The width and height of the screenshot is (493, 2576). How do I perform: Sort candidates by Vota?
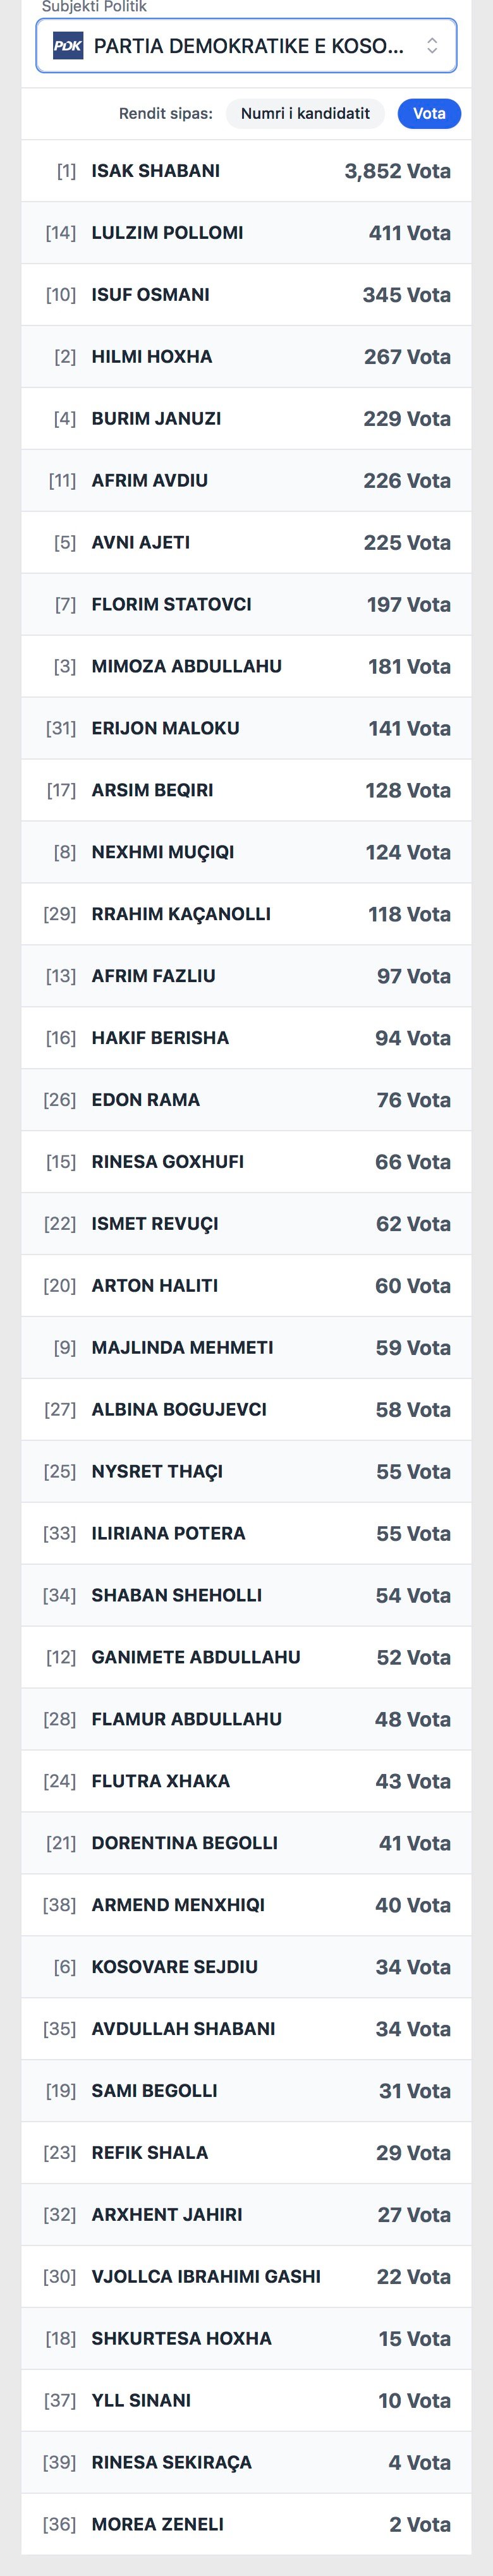(429, 114)
